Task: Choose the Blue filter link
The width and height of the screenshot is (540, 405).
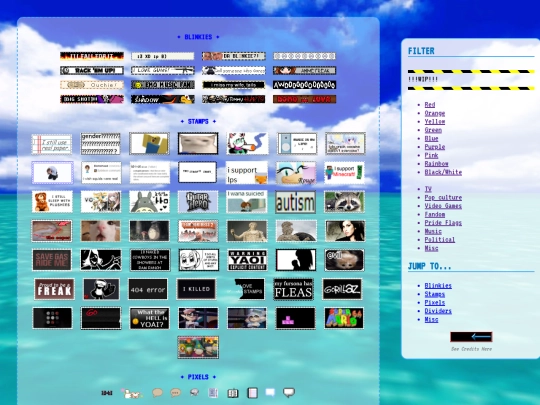Action: [x=431, y=138]
